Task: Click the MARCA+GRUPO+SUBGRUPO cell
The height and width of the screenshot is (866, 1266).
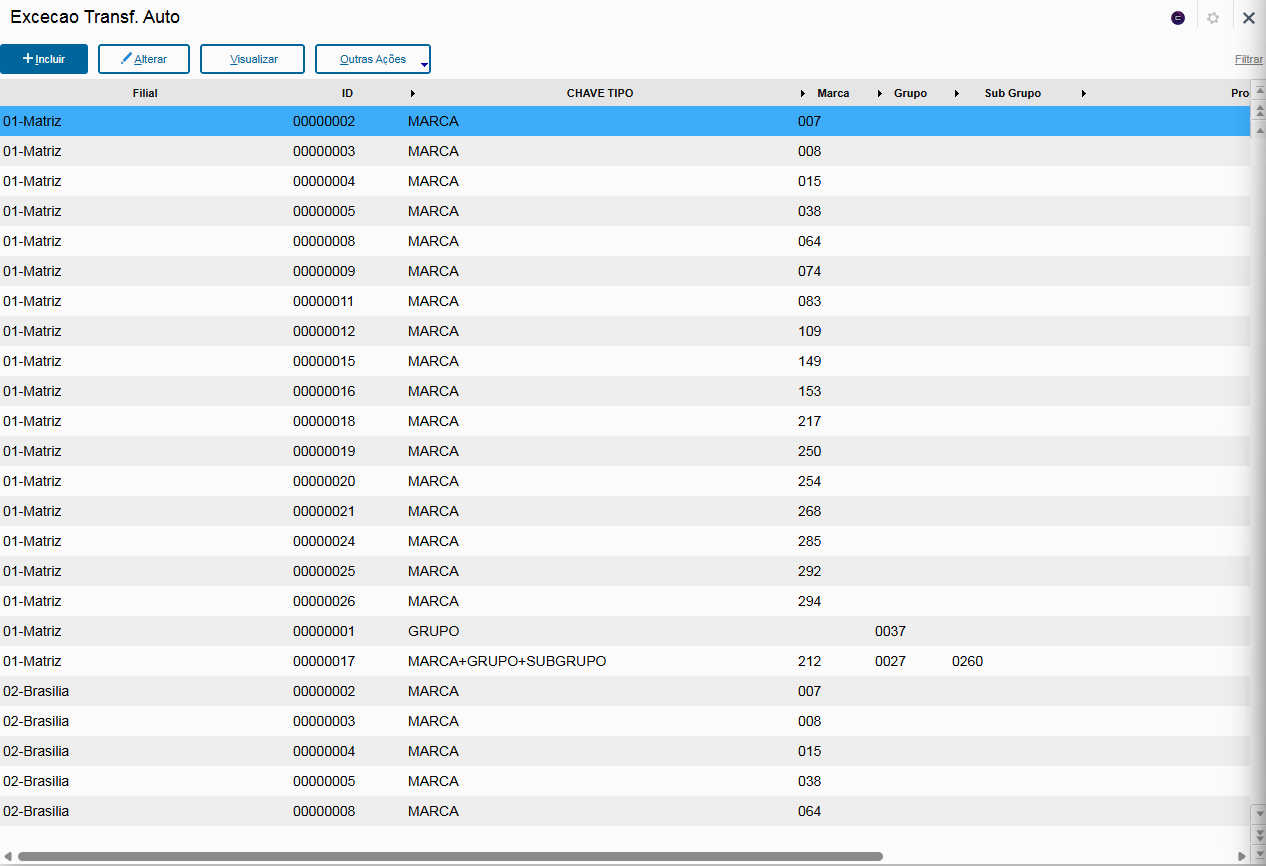Action: coord(507,661)
